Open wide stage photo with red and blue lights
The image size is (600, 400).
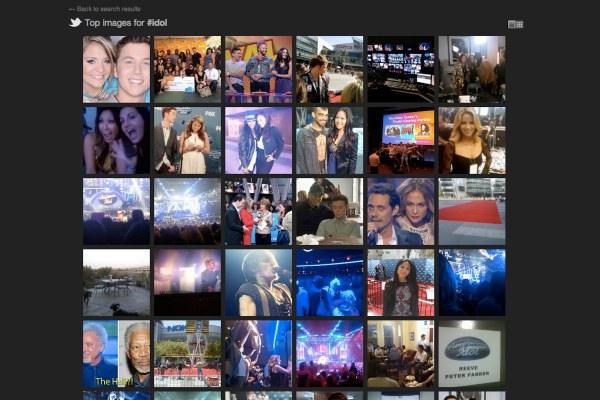pyautogui.click(x=329, y=354)
